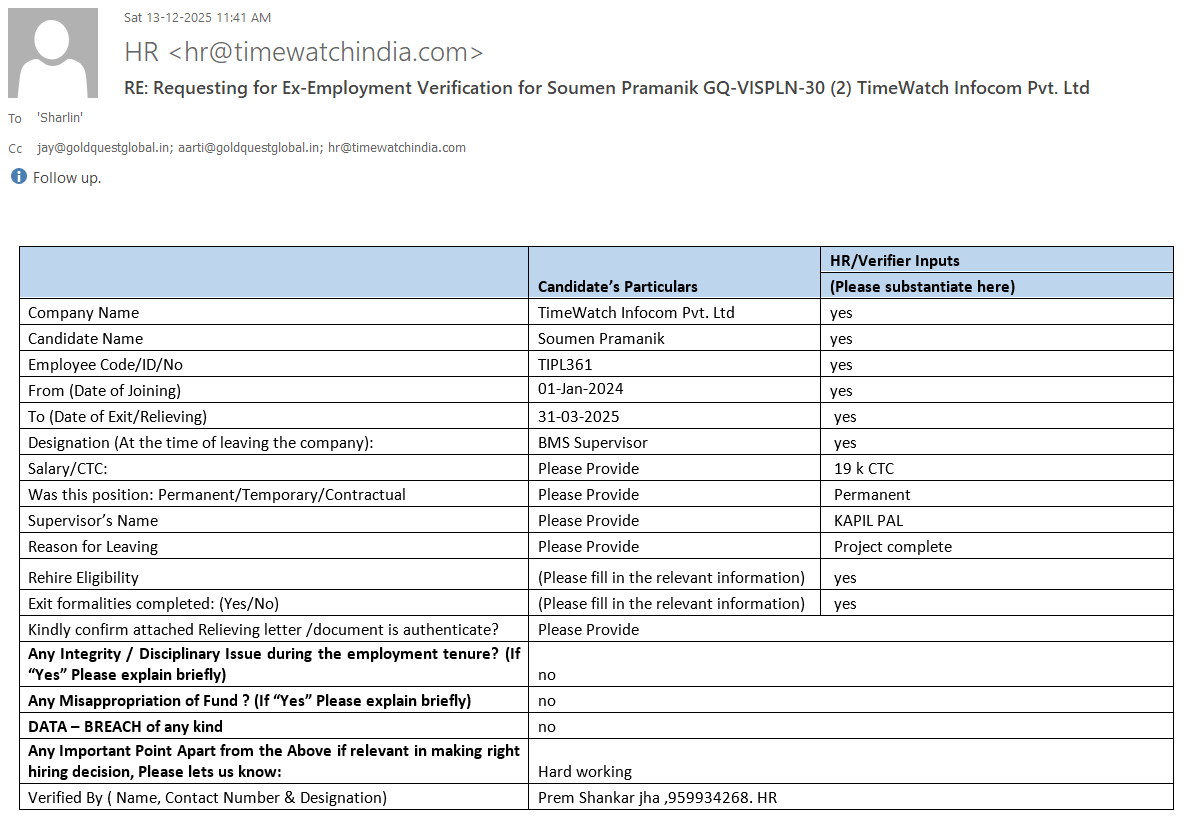
Task: Click Please Provide in Salary/CTC row
Action: 588,469
